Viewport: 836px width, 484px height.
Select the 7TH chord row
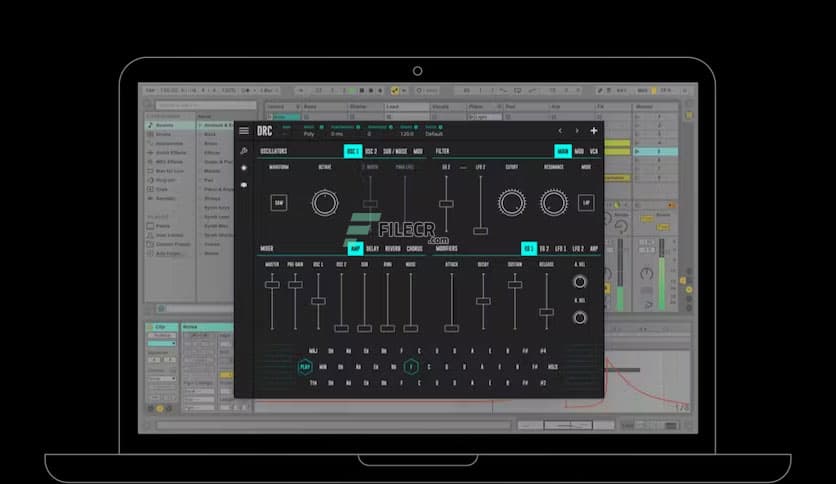tap(314, 383)
